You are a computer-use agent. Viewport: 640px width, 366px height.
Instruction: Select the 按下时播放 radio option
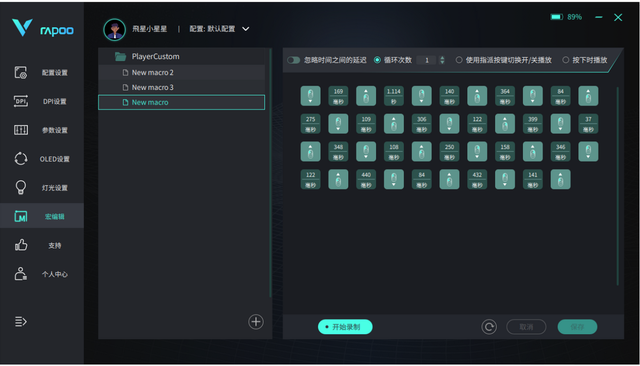[x=566, y=60]
